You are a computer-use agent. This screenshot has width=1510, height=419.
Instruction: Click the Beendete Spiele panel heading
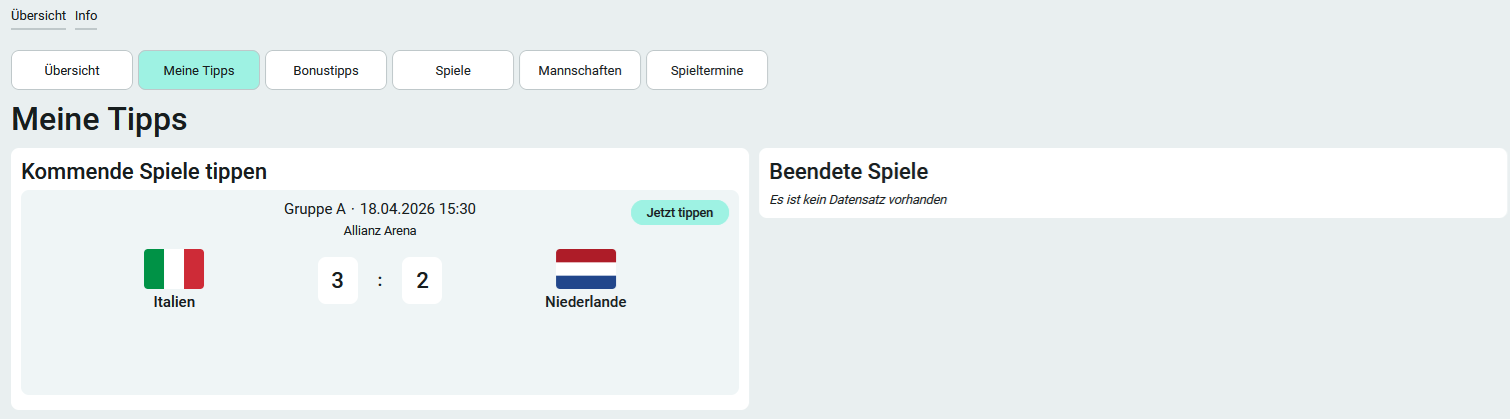pyautogui.click(x=849, y=171)
